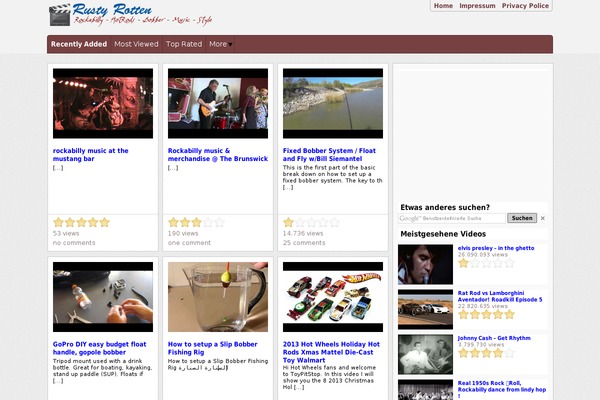Open the GoPro DIY float thumbnail
This screenshot has height=400, width=600.
coord(103,297)
